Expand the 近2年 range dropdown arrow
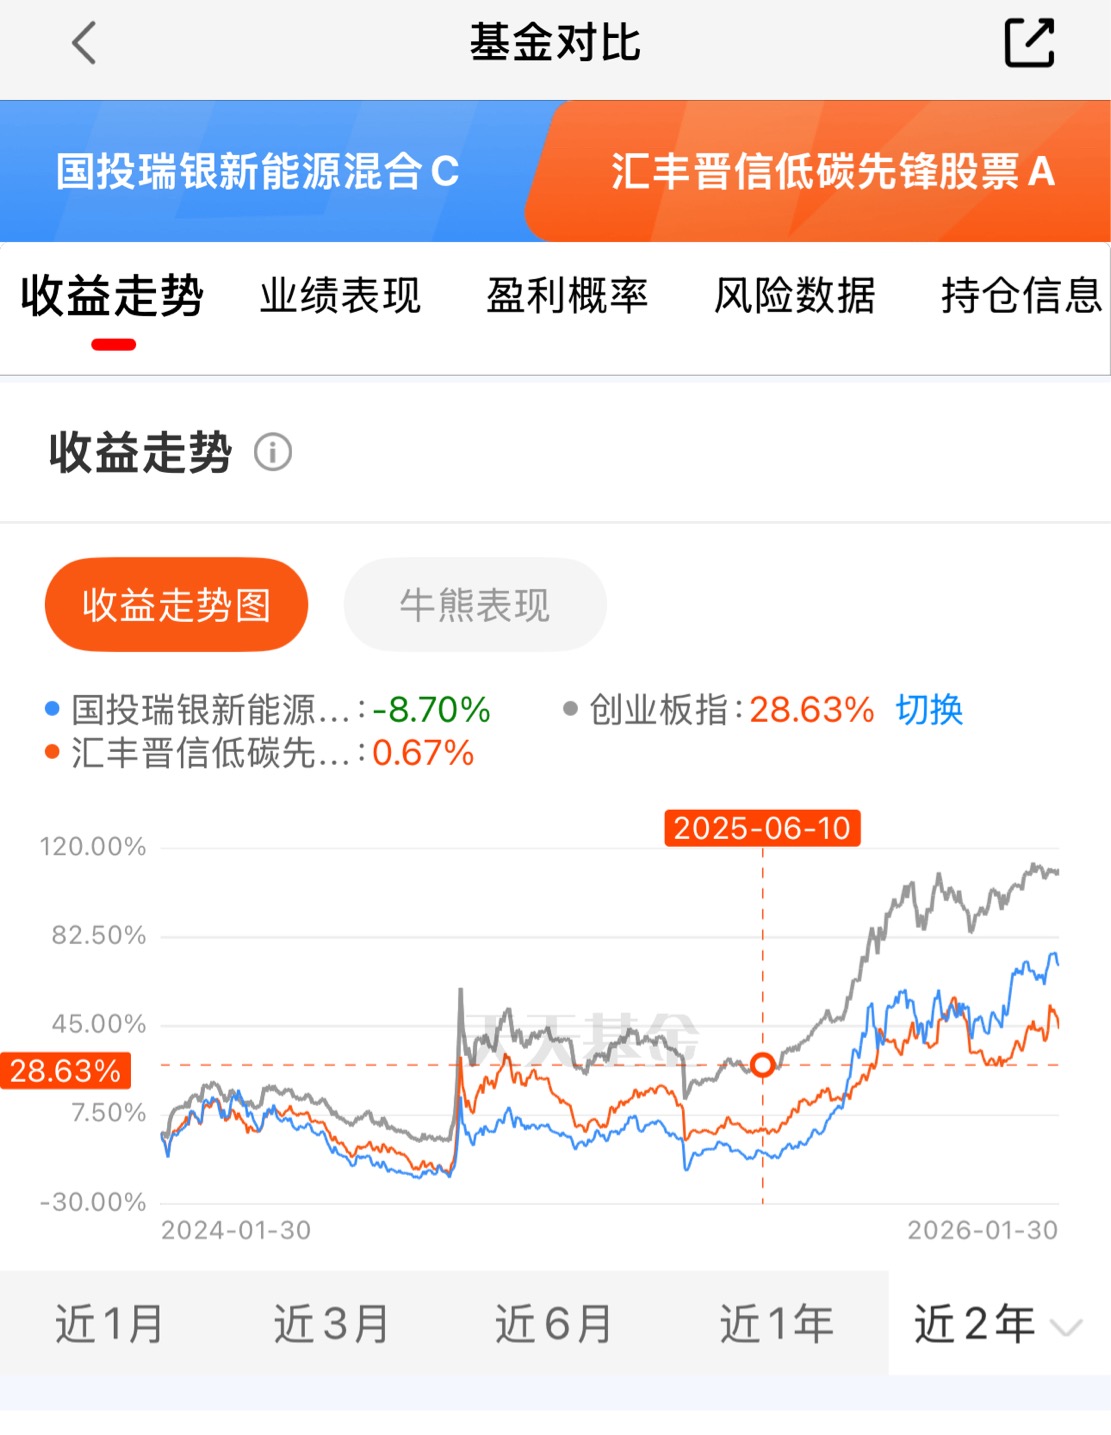This screenshot has width=1111, height=1435. pyautogui.click(x=1066, y=1328)
